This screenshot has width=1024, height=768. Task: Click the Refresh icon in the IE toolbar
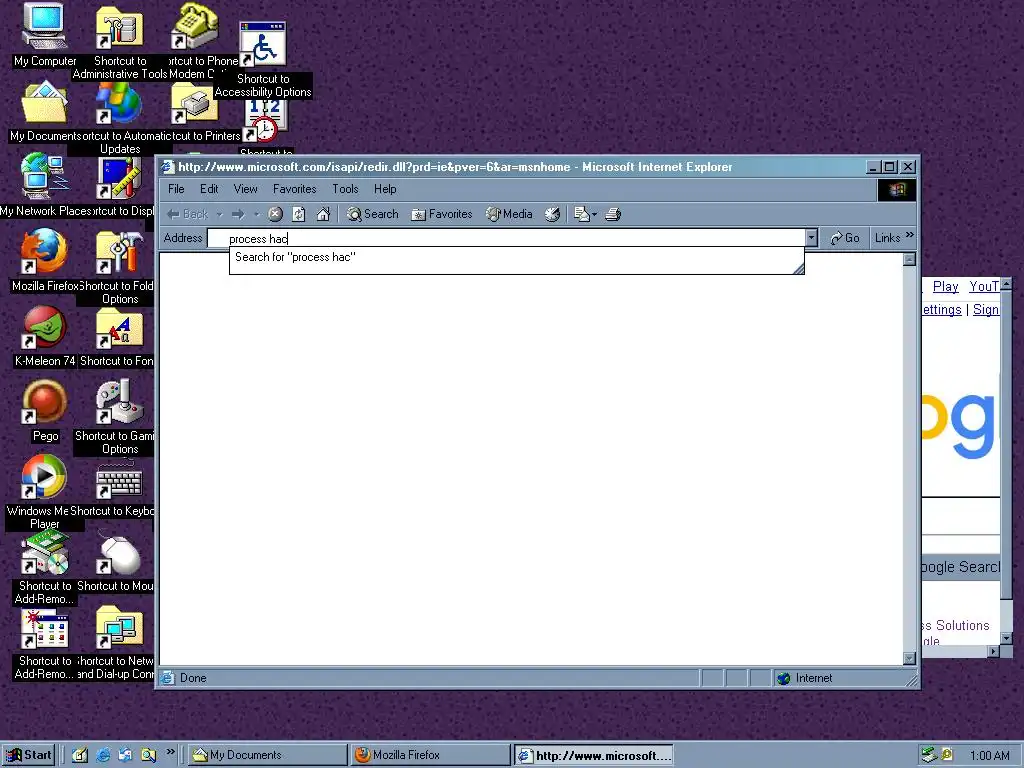tap(298, 214)
